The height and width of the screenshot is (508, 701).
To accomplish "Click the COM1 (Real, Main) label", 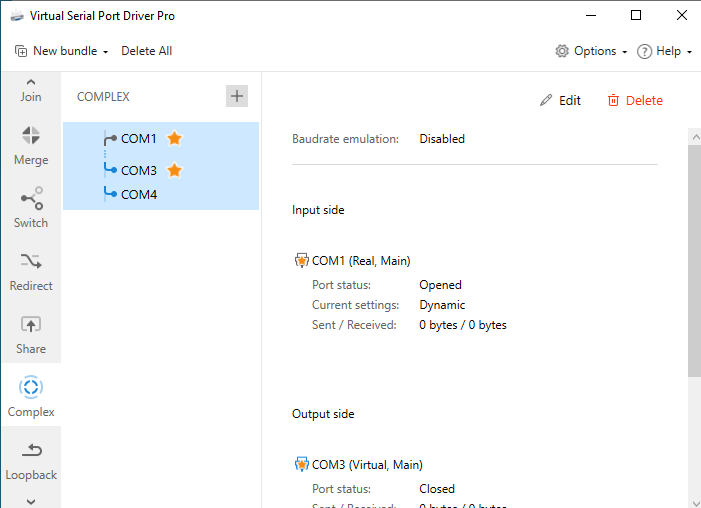I will pyautogui.click(x=361, y=261).
